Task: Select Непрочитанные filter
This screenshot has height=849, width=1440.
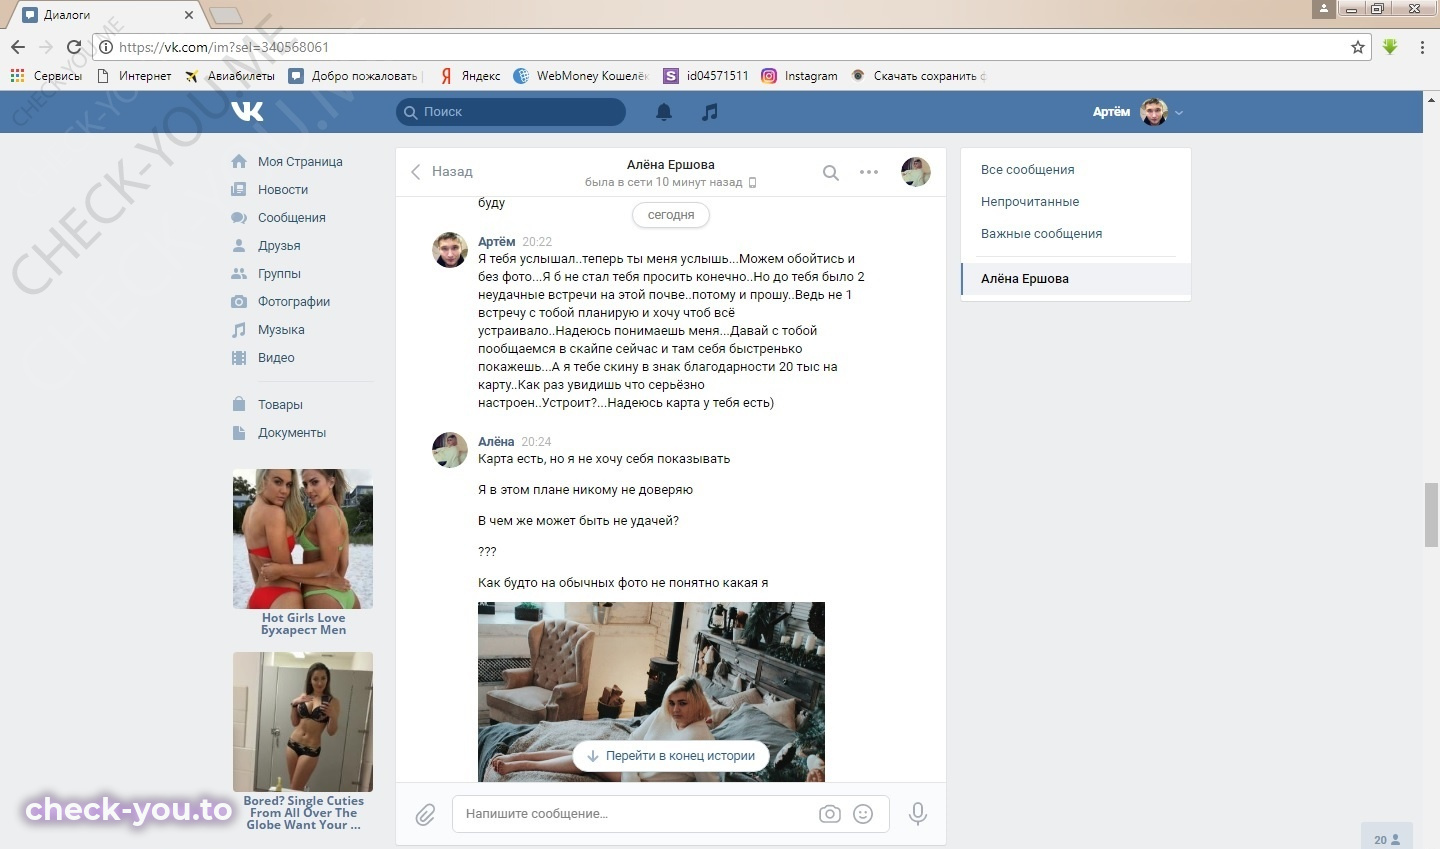Action: click(1030, 202)
